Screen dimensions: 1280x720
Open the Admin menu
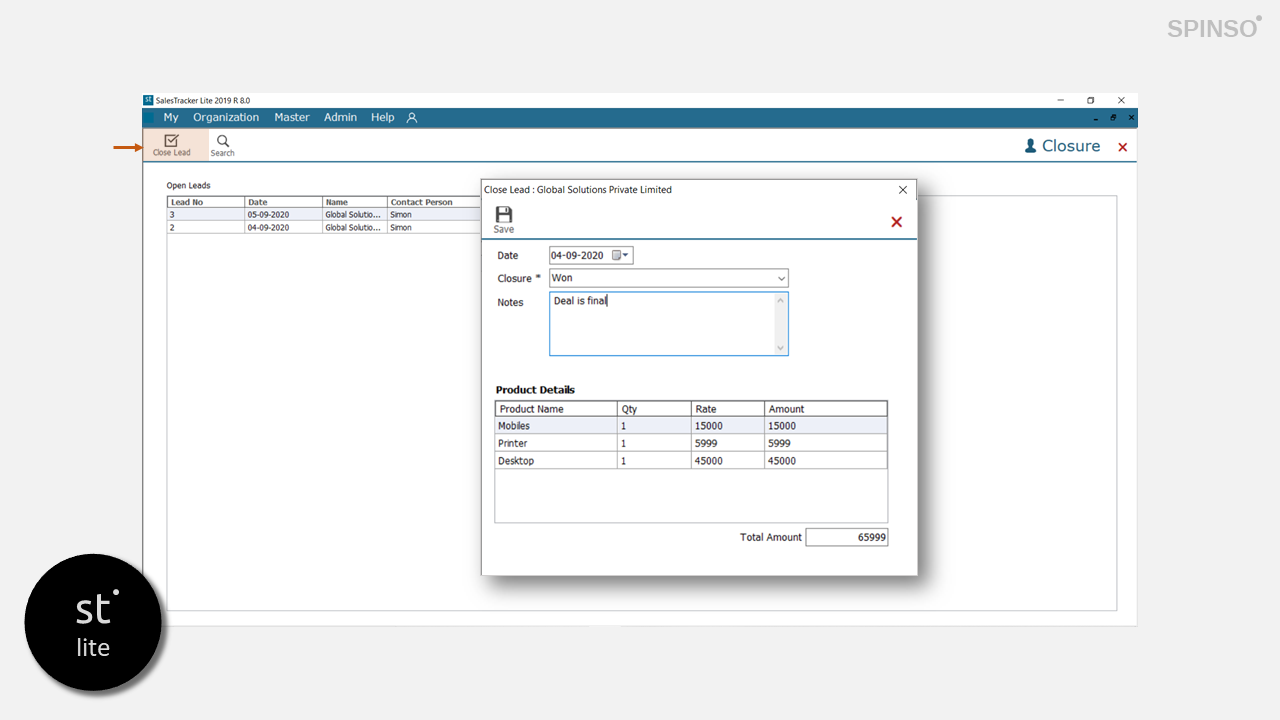(340, 118)
